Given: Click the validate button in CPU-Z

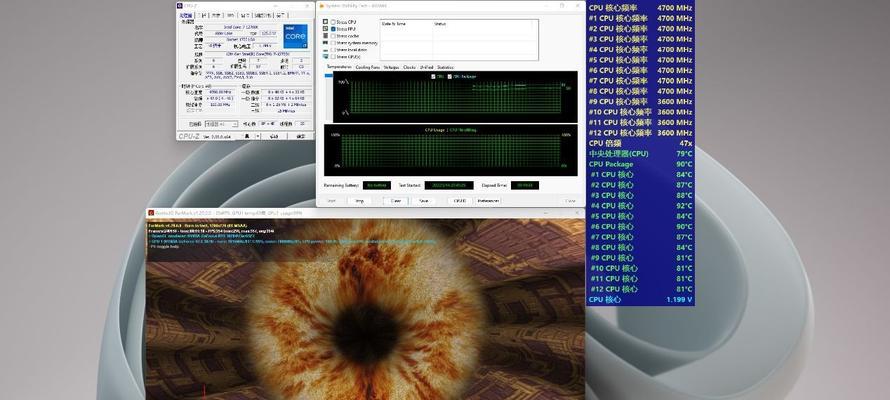Looking at the screenshot, I should coord(275,136).
